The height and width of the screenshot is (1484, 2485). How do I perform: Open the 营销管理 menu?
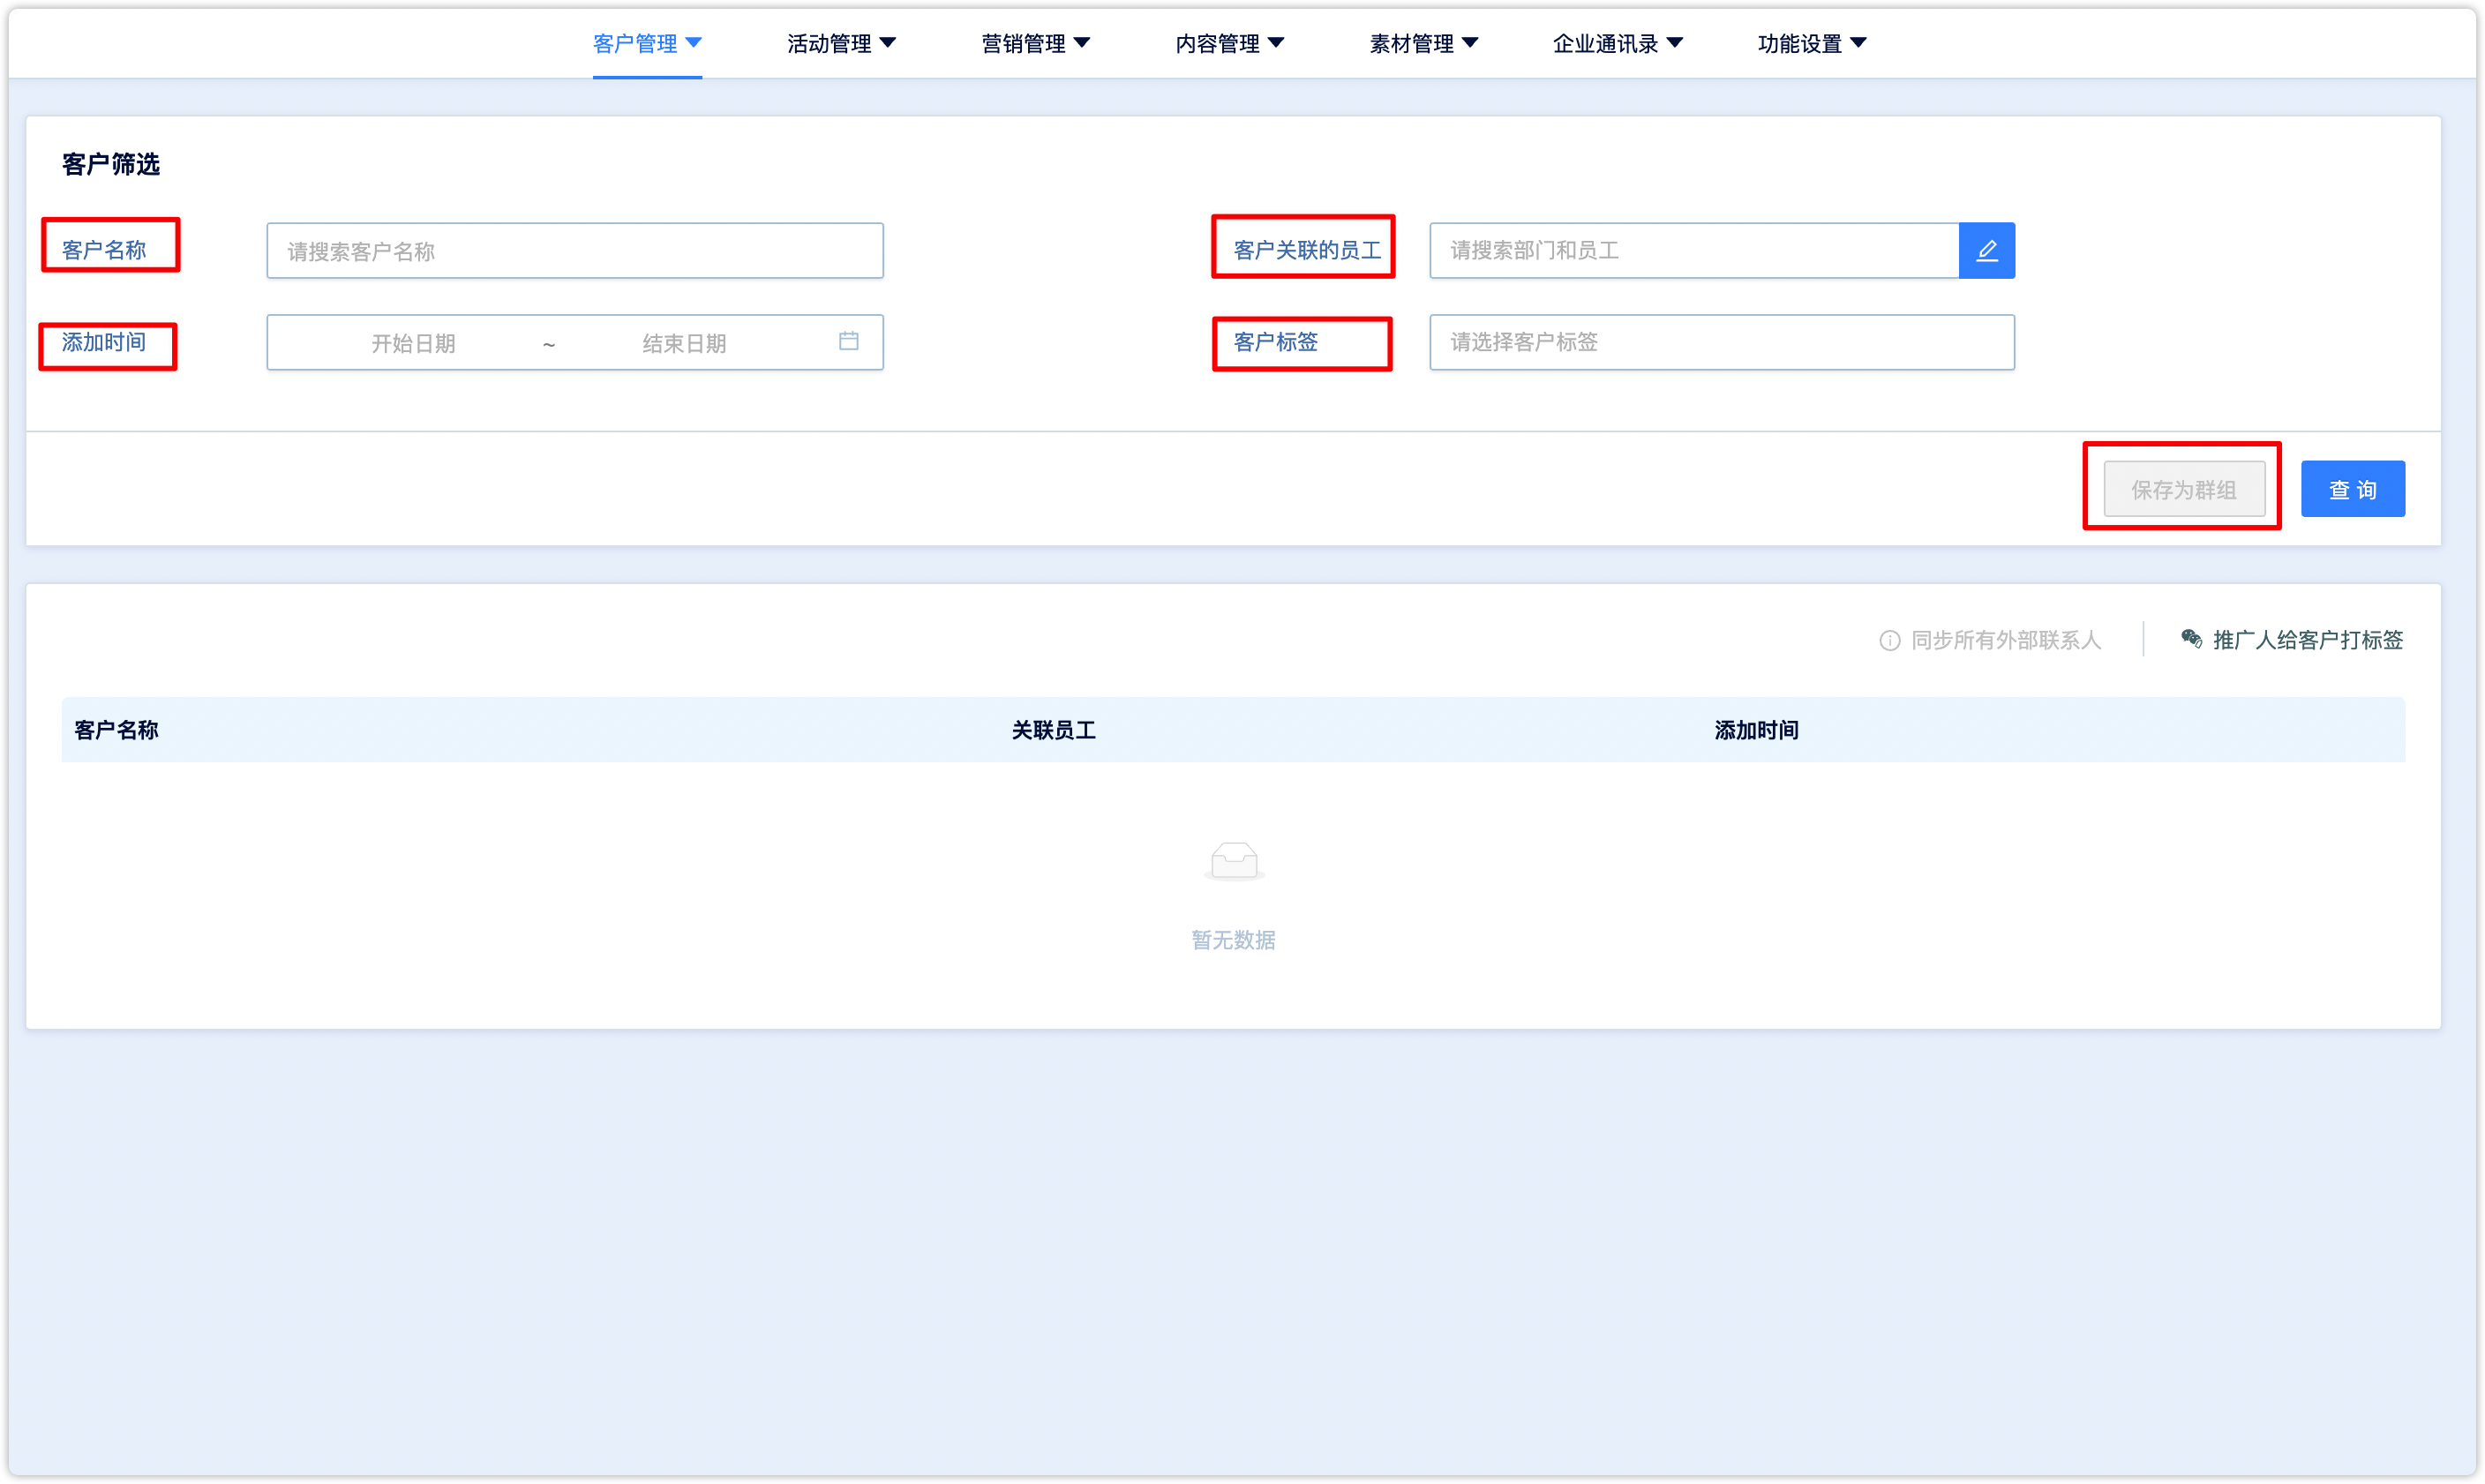point(1035,43)
